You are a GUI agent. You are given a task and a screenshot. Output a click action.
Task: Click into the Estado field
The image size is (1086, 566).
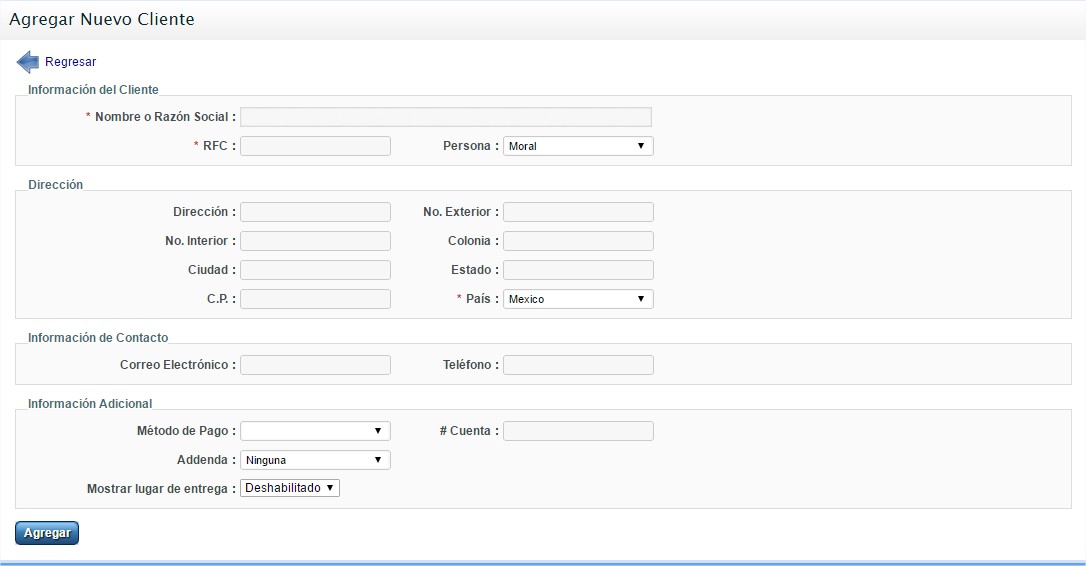pos(578,270)
